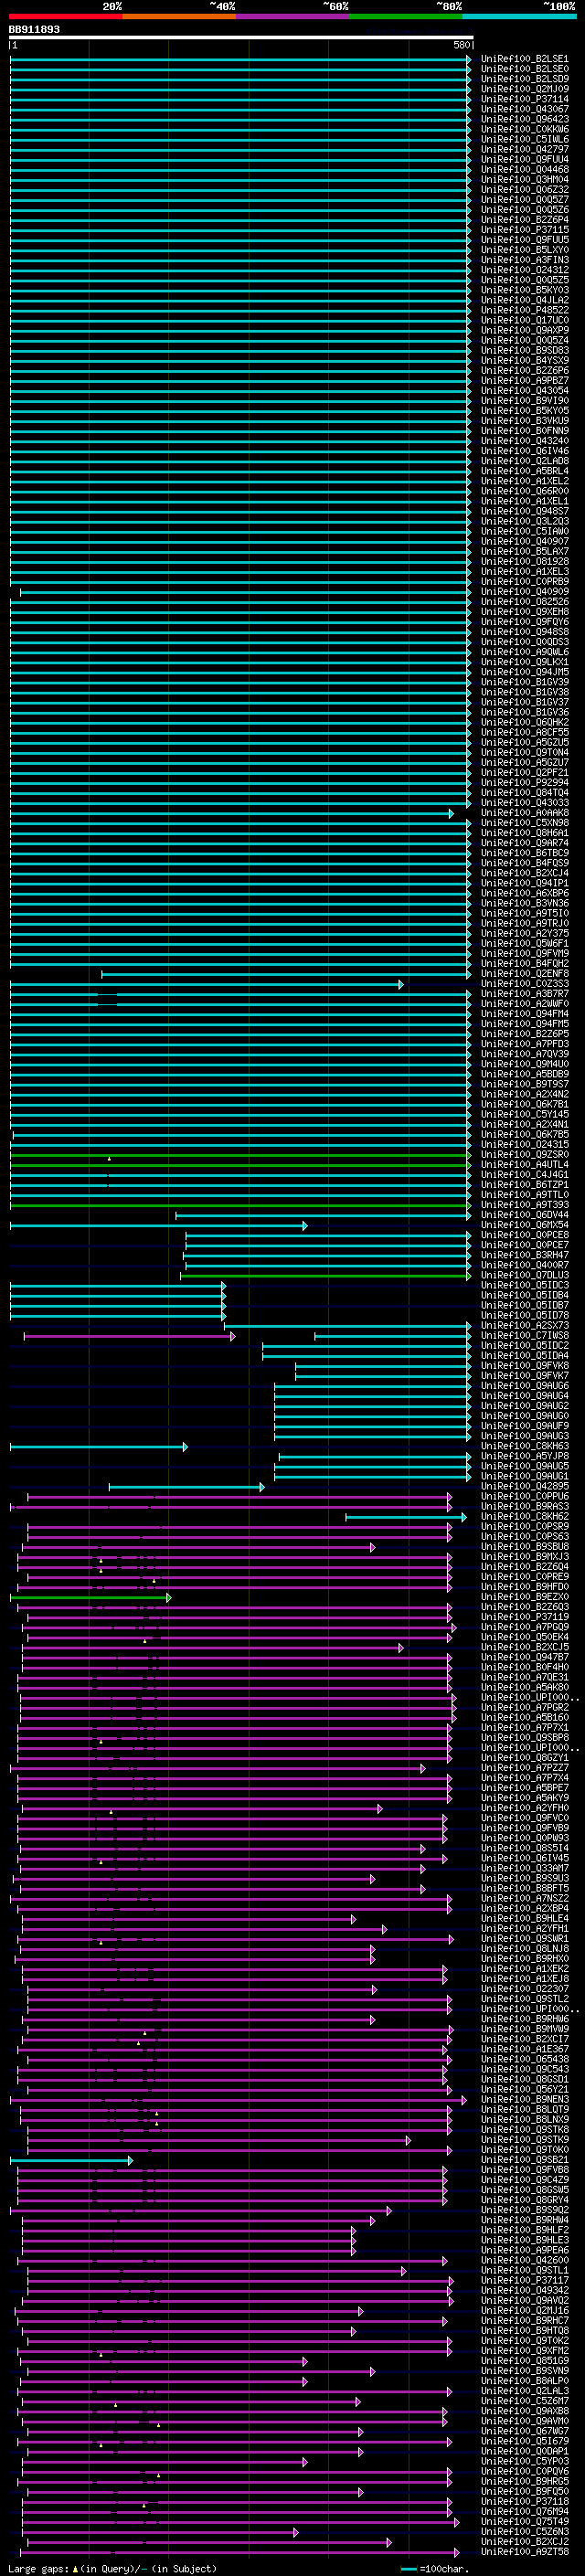Click the purple ~60% identity legend segment
Viewport: 585px width, 2576px height.
pyautogui.click(x=293, y=16)
